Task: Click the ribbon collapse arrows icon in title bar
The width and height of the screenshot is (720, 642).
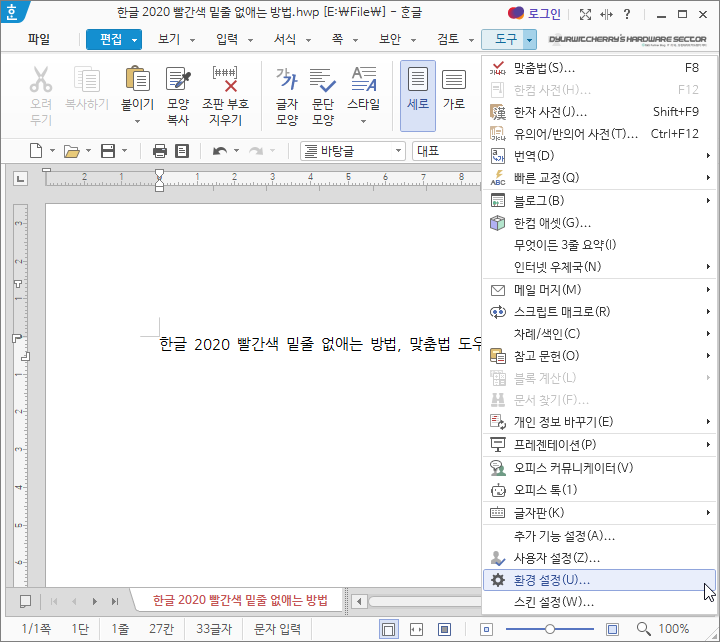Action: pos(606,14)
